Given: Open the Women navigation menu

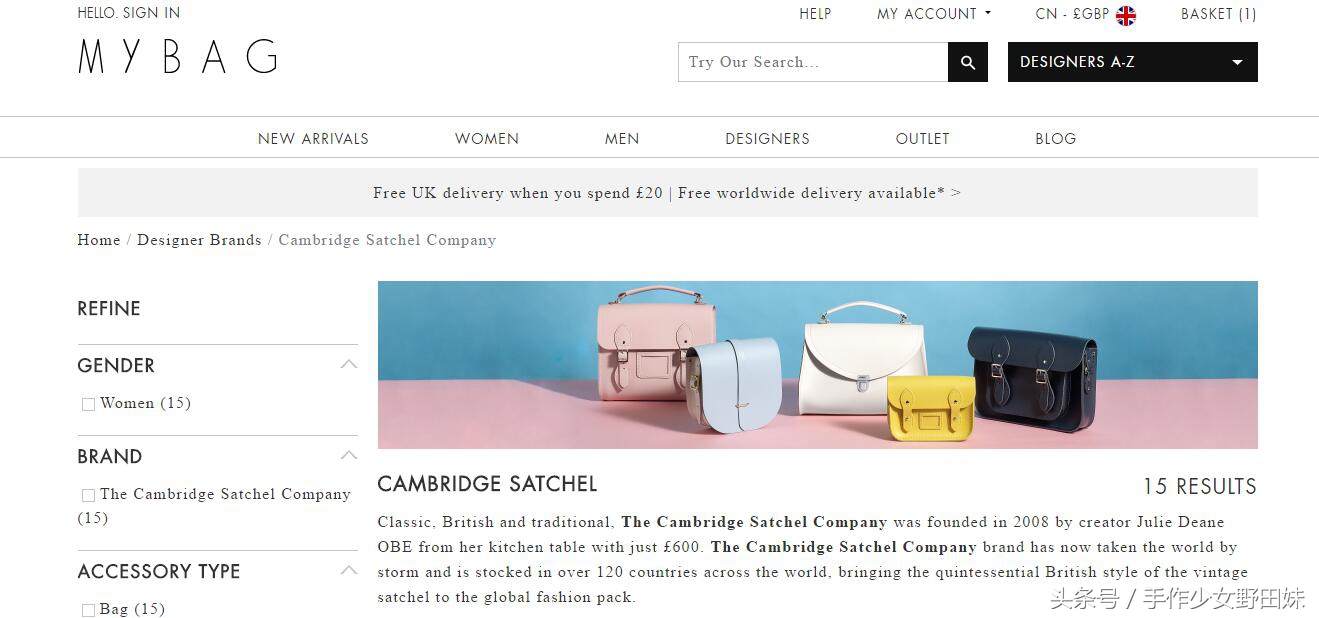Looking at the screenshot, I should (487, 138).
